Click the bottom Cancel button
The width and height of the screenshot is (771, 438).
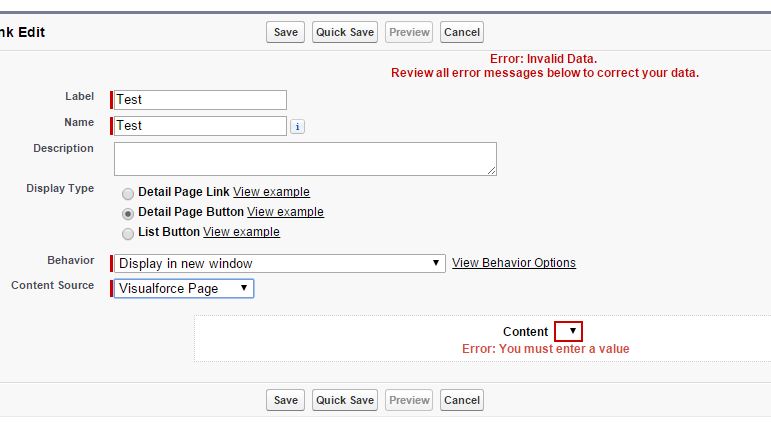[x=461, y=400]
